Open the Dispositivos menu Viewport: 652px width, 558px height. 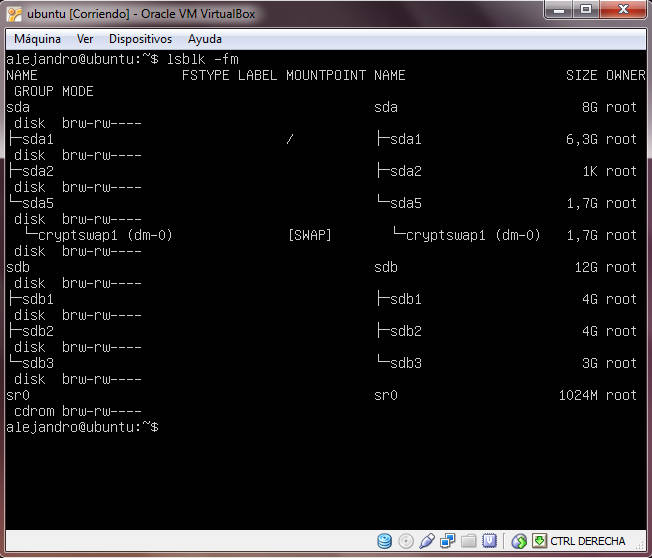coord(140,39)
